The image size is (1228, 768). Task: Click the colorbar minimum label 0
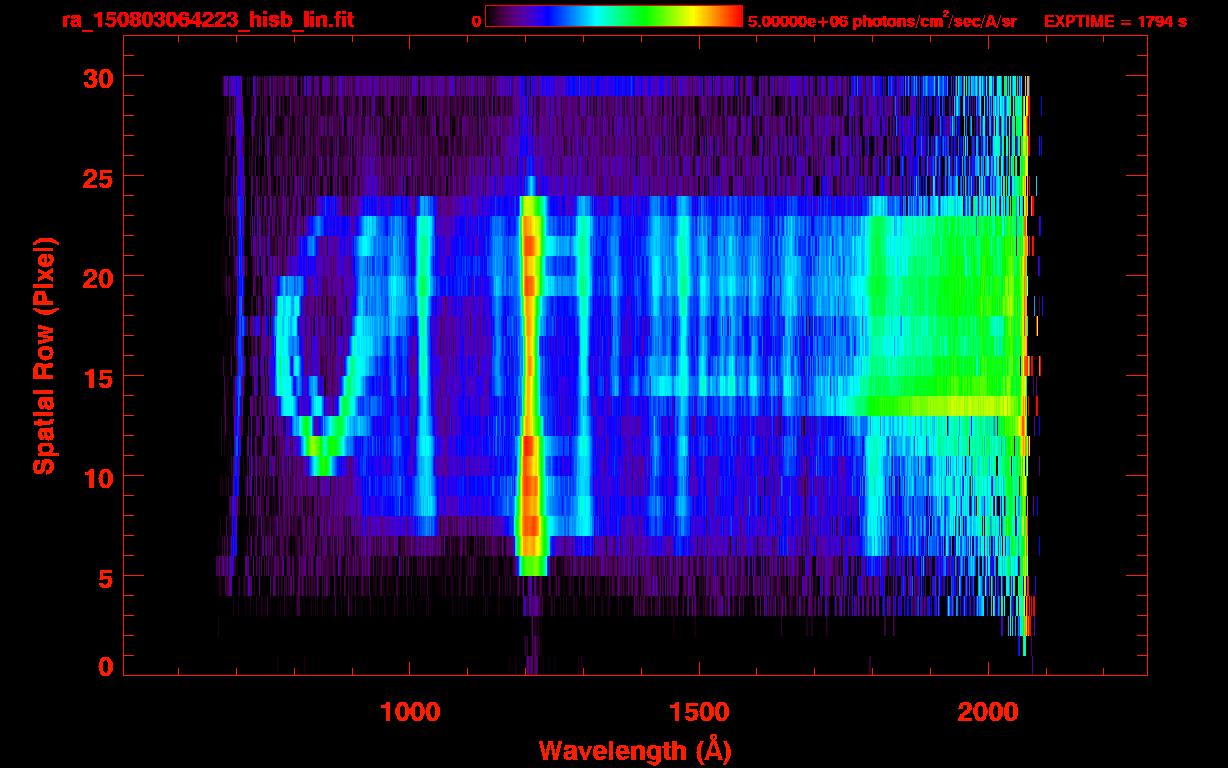pos(476,21)
